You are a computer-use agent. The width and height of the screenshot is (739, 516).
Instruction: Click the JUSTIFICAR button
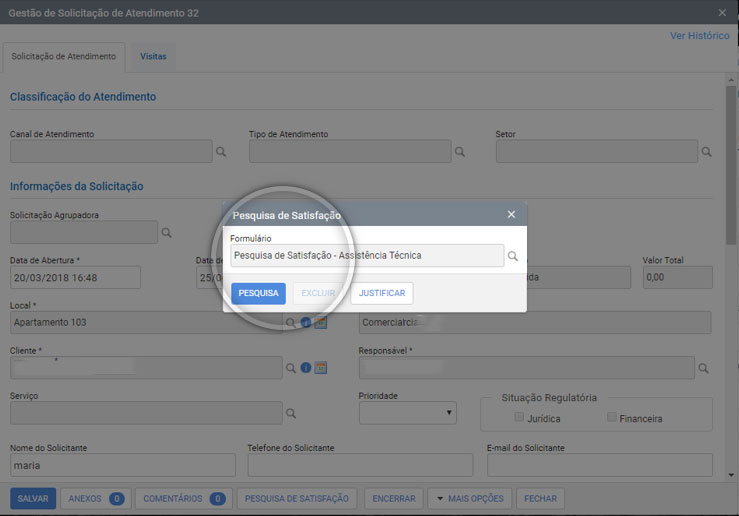point(382,294)
